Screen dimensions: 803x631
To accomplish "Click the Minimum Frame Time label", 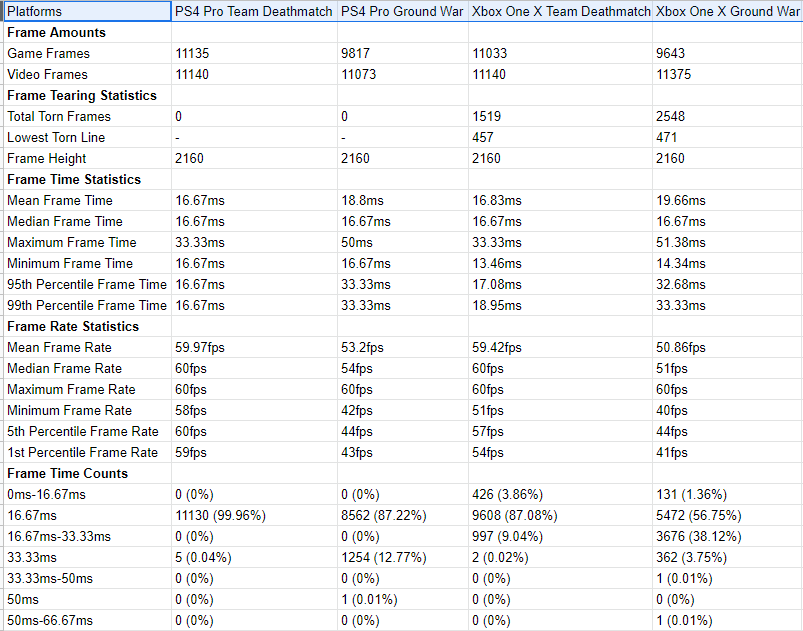I will pos(70,263).
